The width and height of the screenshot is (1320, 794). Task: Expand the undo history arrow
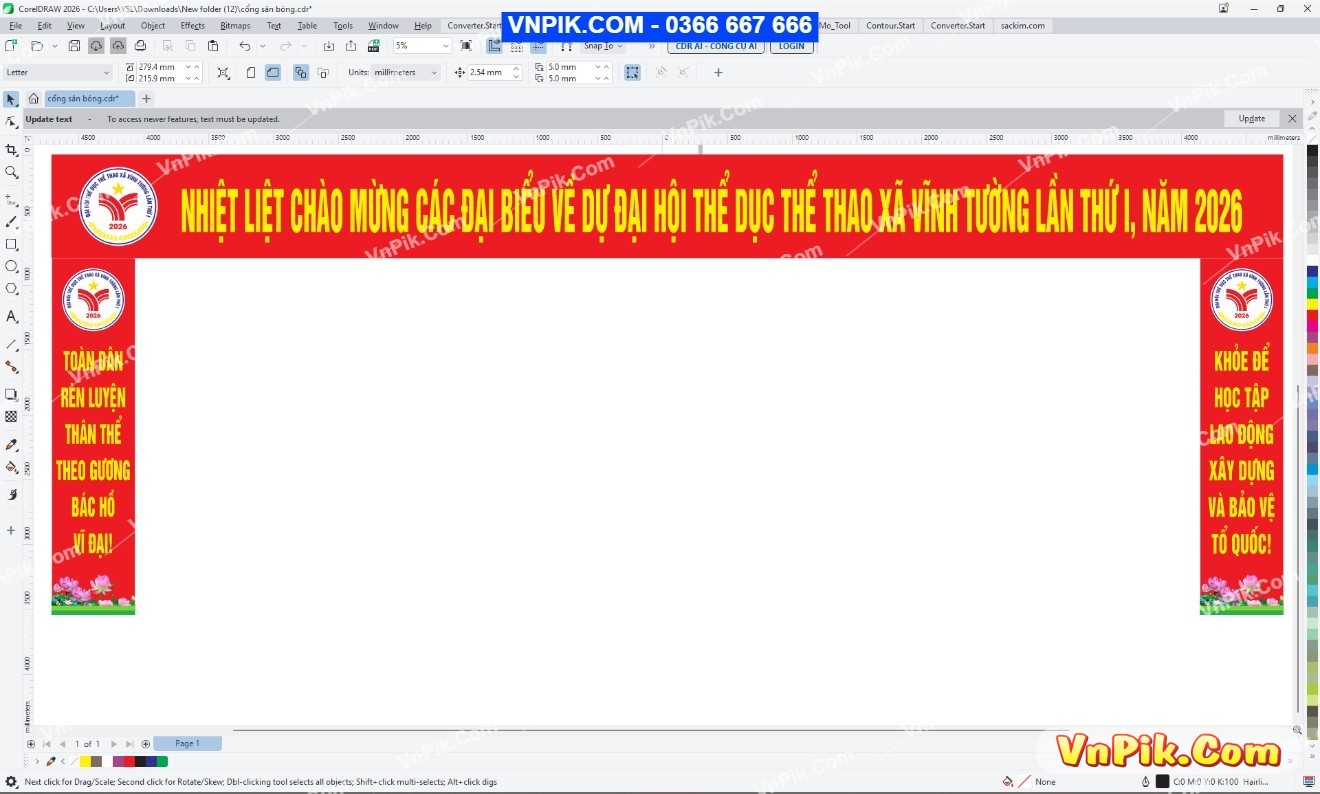click(262, 46)
